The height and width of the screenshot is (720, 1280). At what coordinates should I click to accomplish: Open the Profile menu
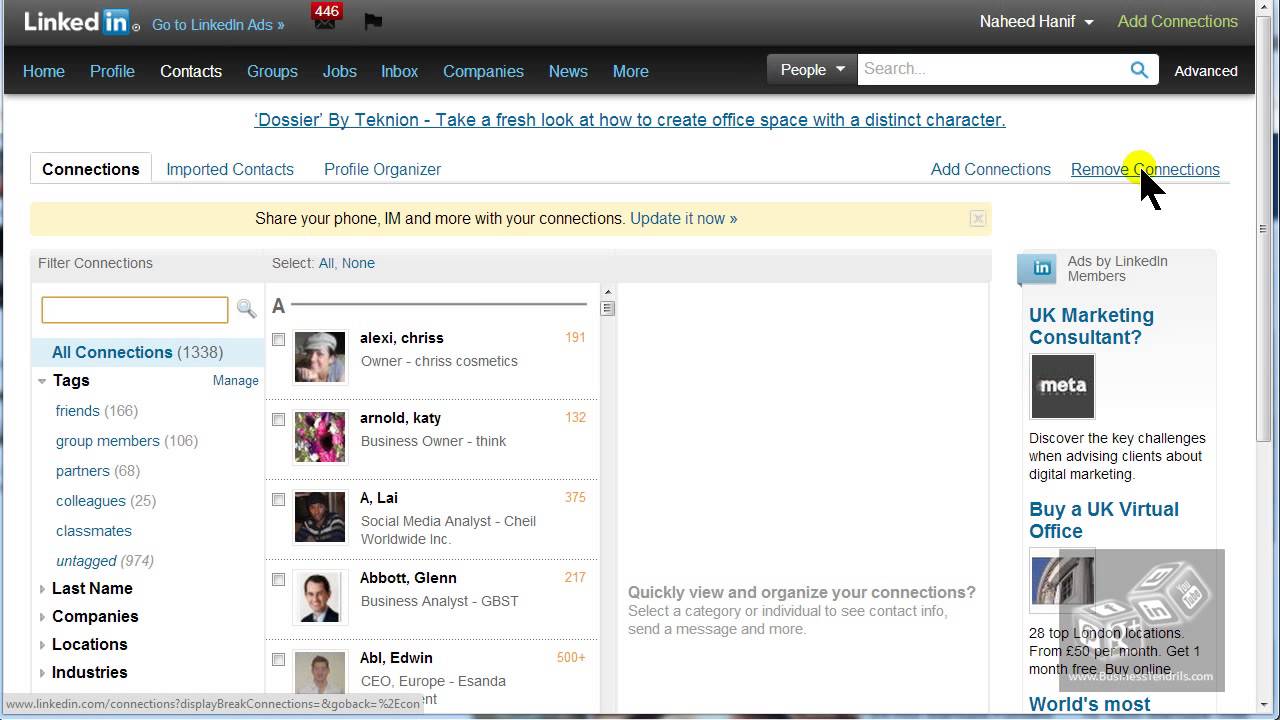click(x=112, y=71)
